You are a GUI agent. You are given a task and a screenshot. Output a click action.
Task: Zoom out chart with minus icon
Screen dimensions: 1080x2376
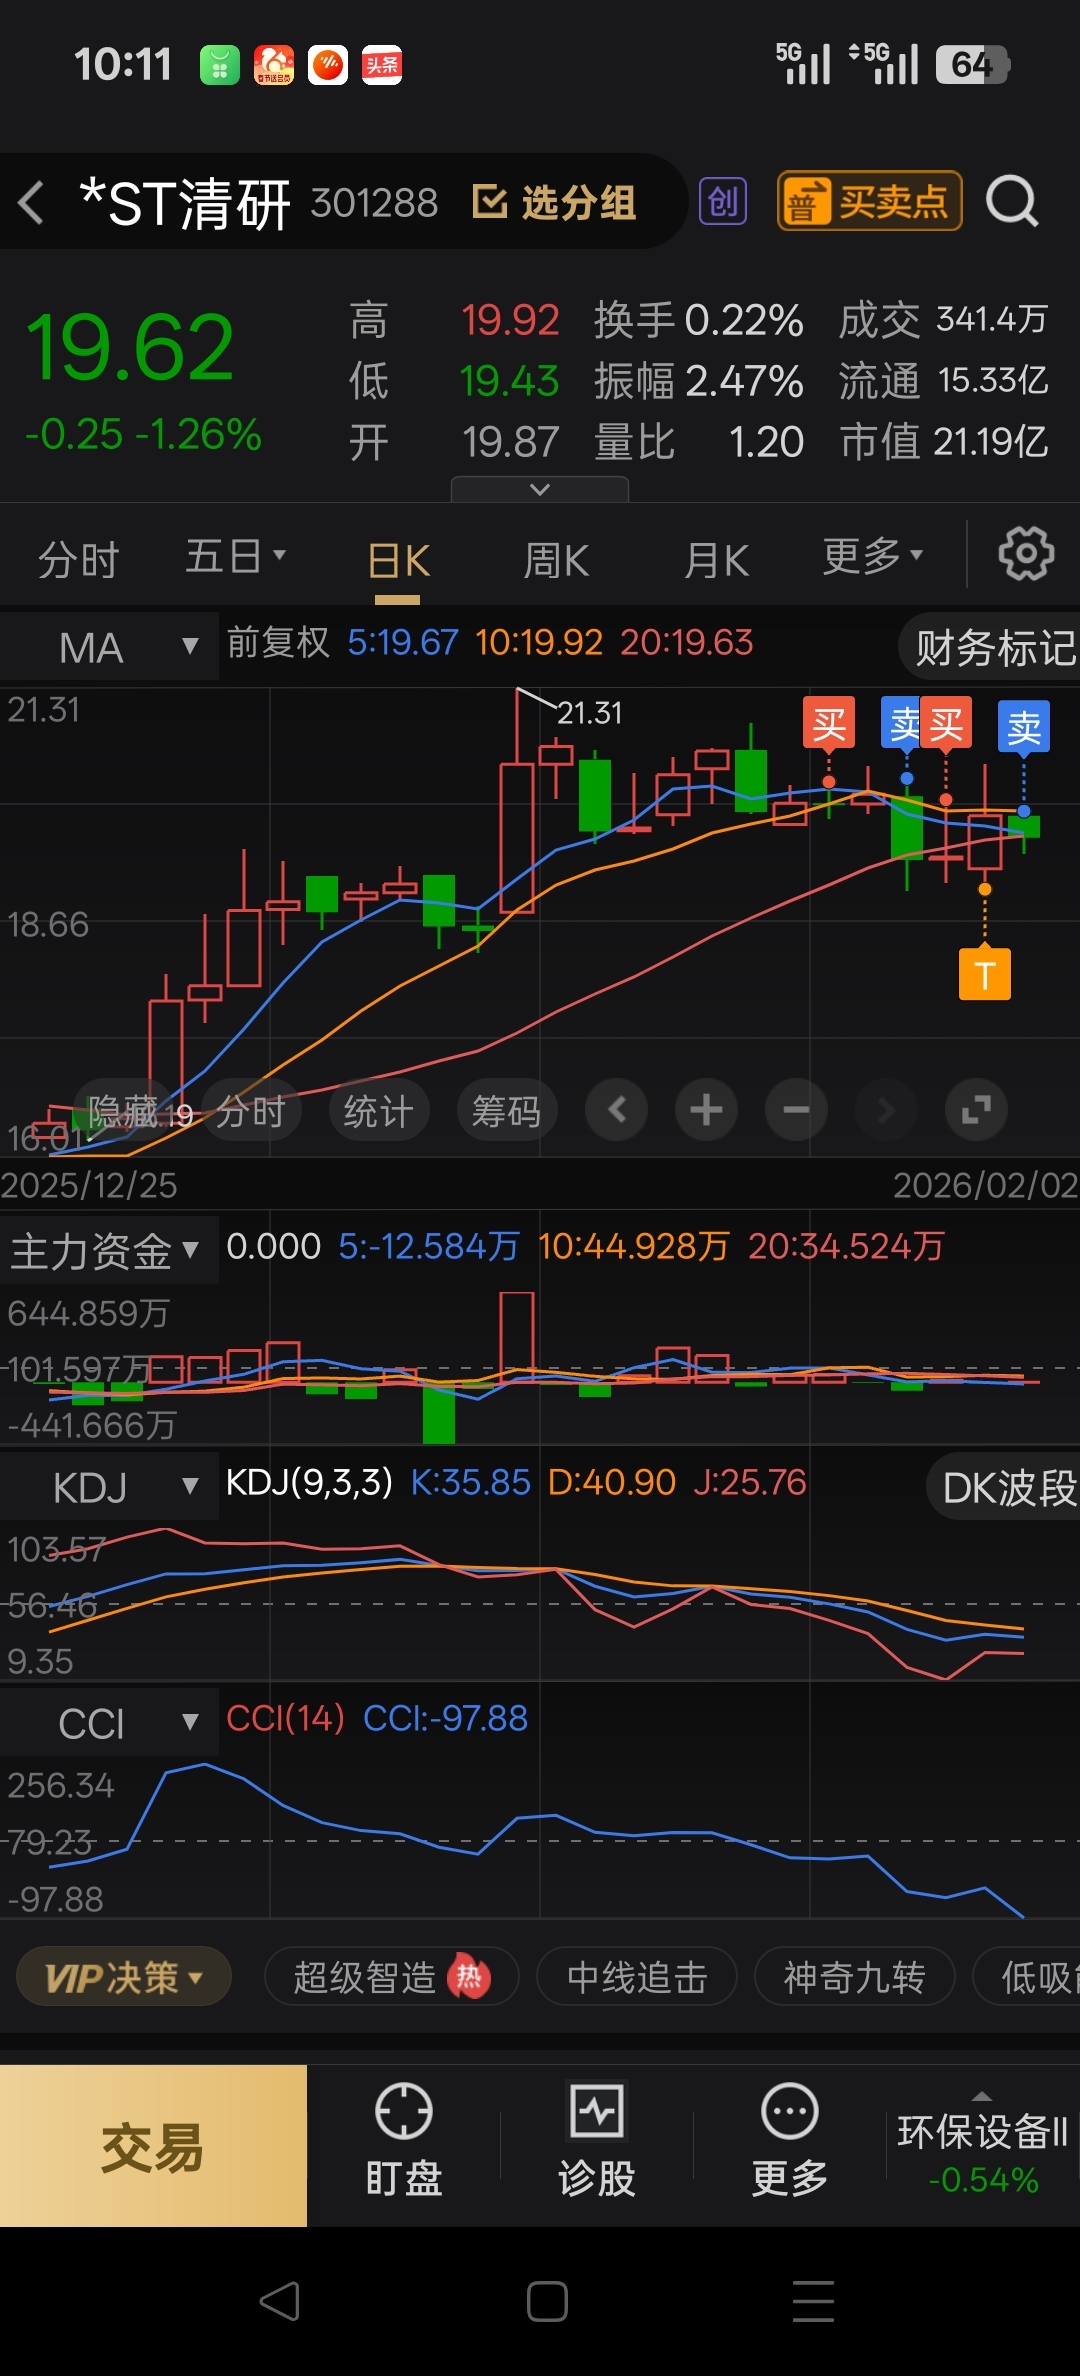[x=796, y=1110]
